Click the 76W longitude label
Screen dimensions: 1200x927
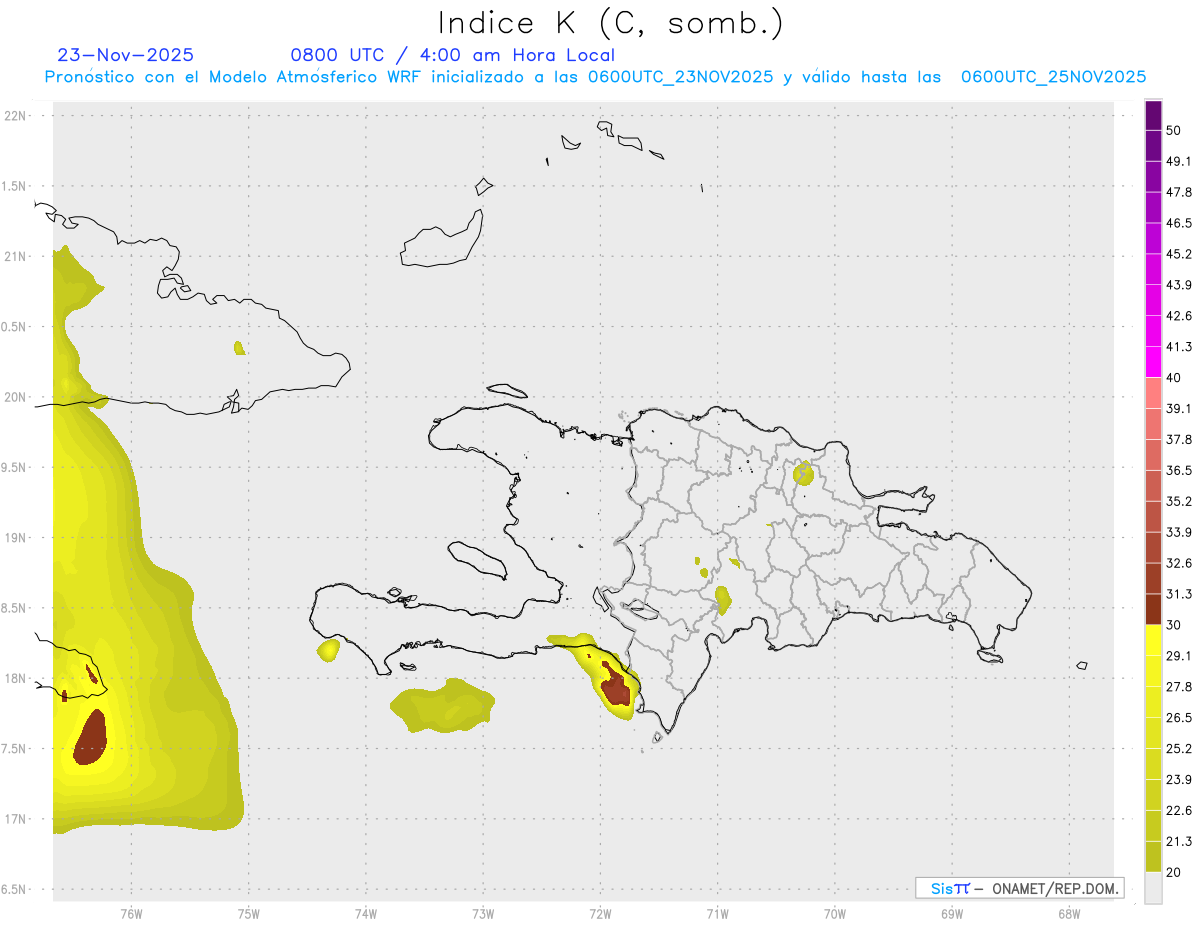point(131,913)
